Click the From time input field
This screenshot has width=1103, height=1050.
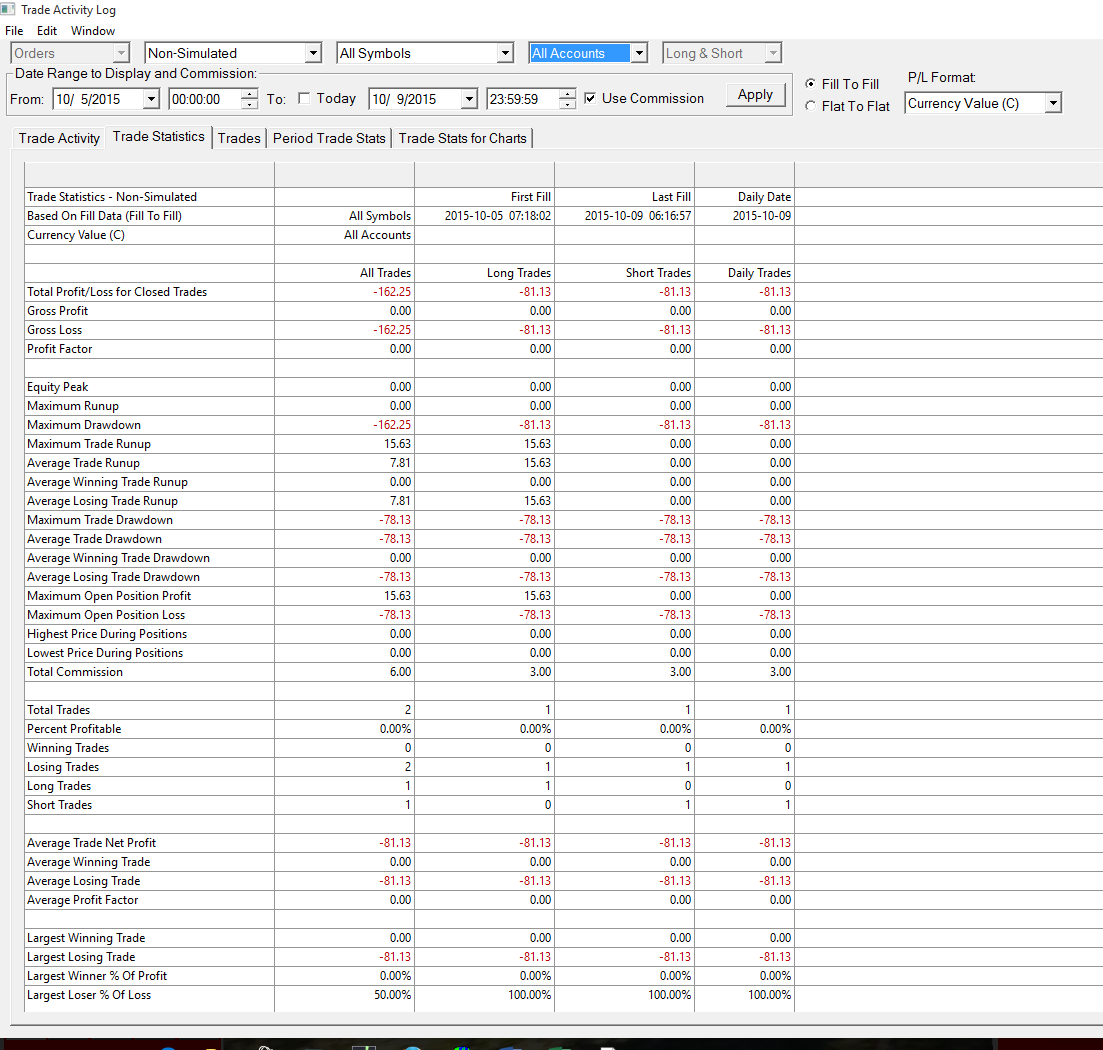click(x=205, y=99)
